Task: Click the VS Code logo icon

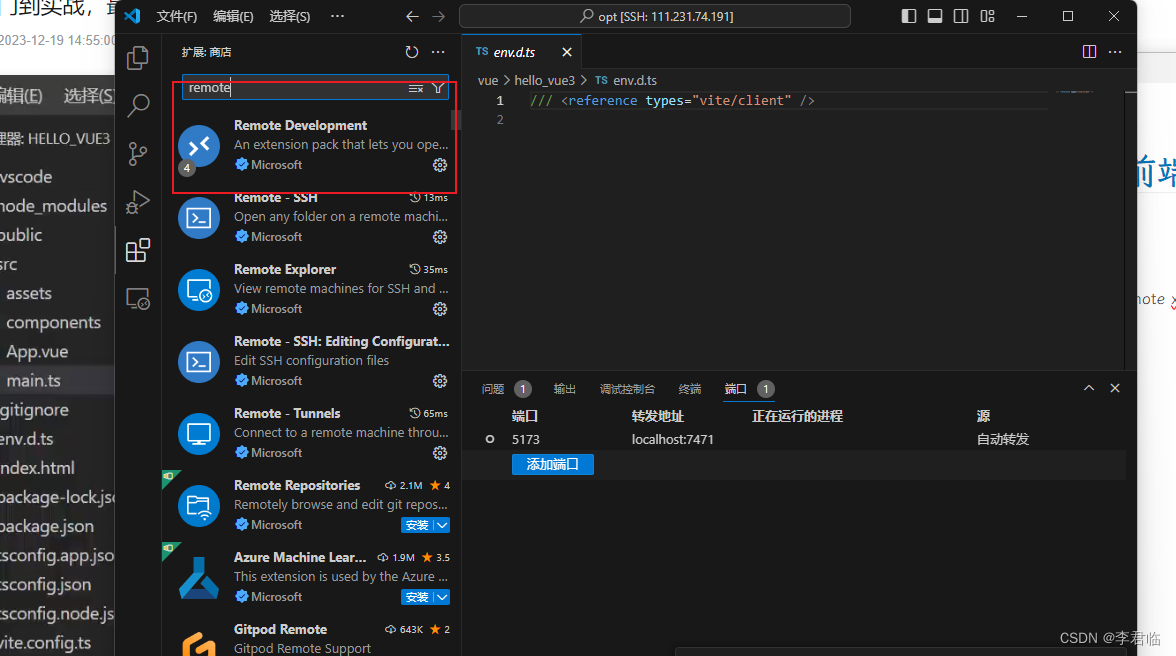Action: pos(133,16)
